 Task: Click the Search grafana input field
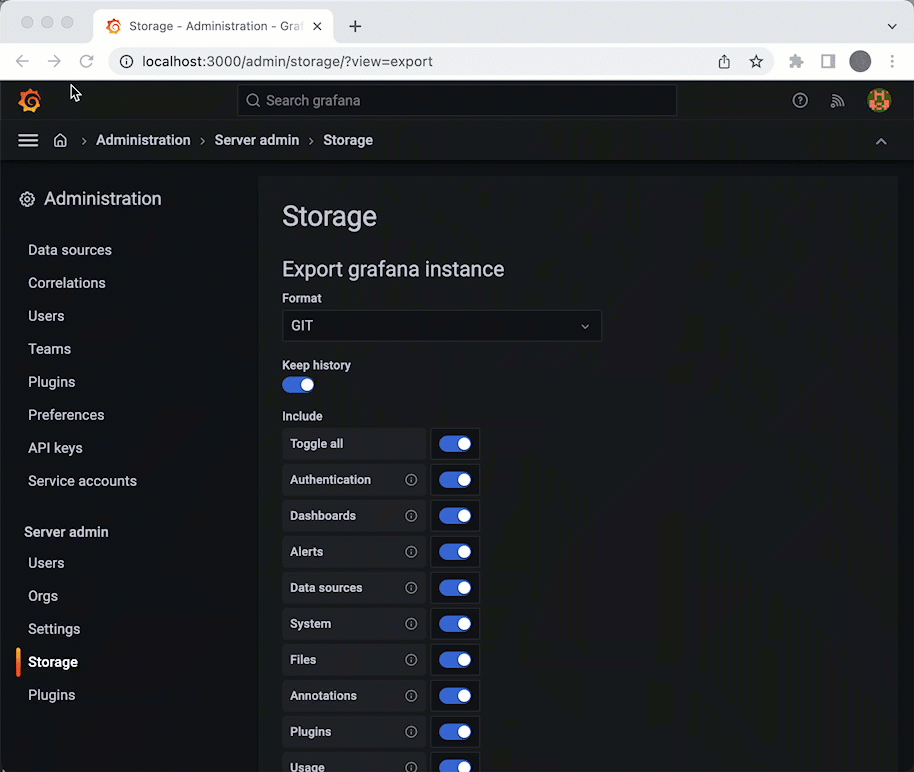click(457, 100)
